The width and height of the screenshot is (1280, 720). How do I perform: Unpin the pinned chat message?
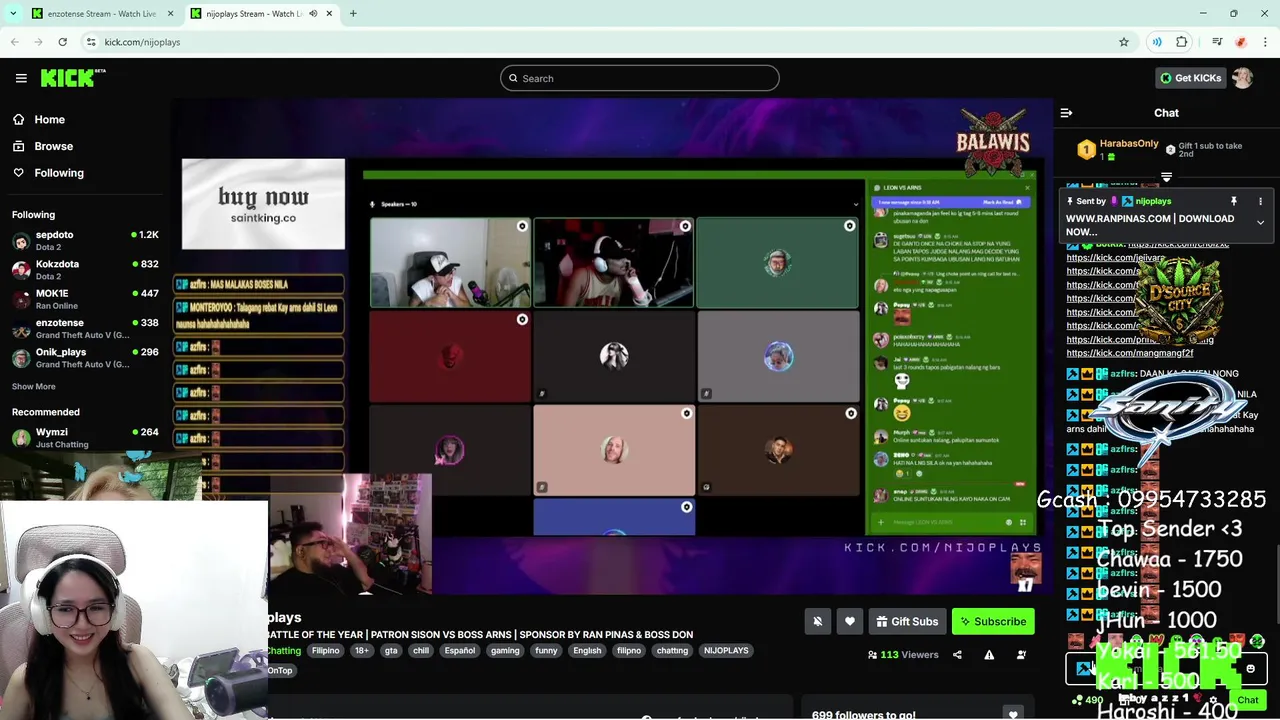click(1234, 201)
